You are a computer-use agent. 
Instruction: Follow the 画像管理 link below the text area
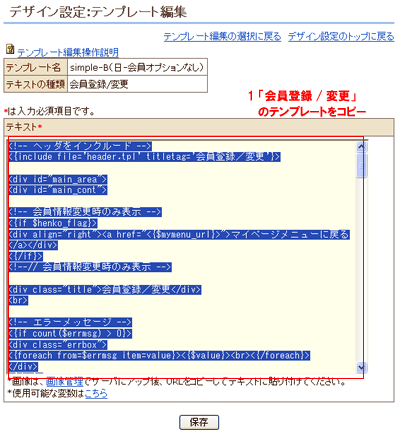pyautogui.click(x=64, y=381)
